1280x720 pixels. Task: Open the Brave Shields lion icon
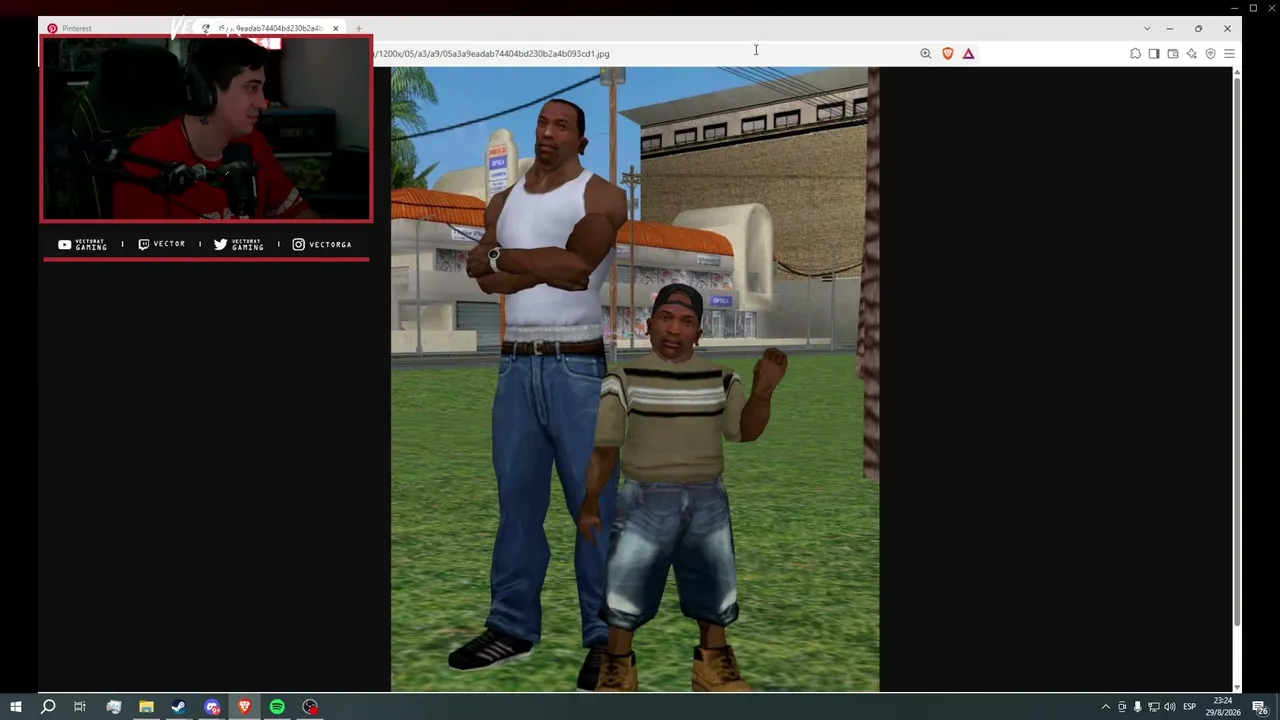[x=947, y=54]
